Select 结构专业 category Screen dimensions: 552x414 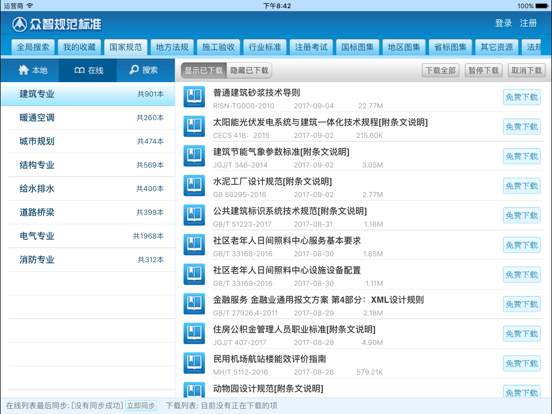(x=88, y=165)
